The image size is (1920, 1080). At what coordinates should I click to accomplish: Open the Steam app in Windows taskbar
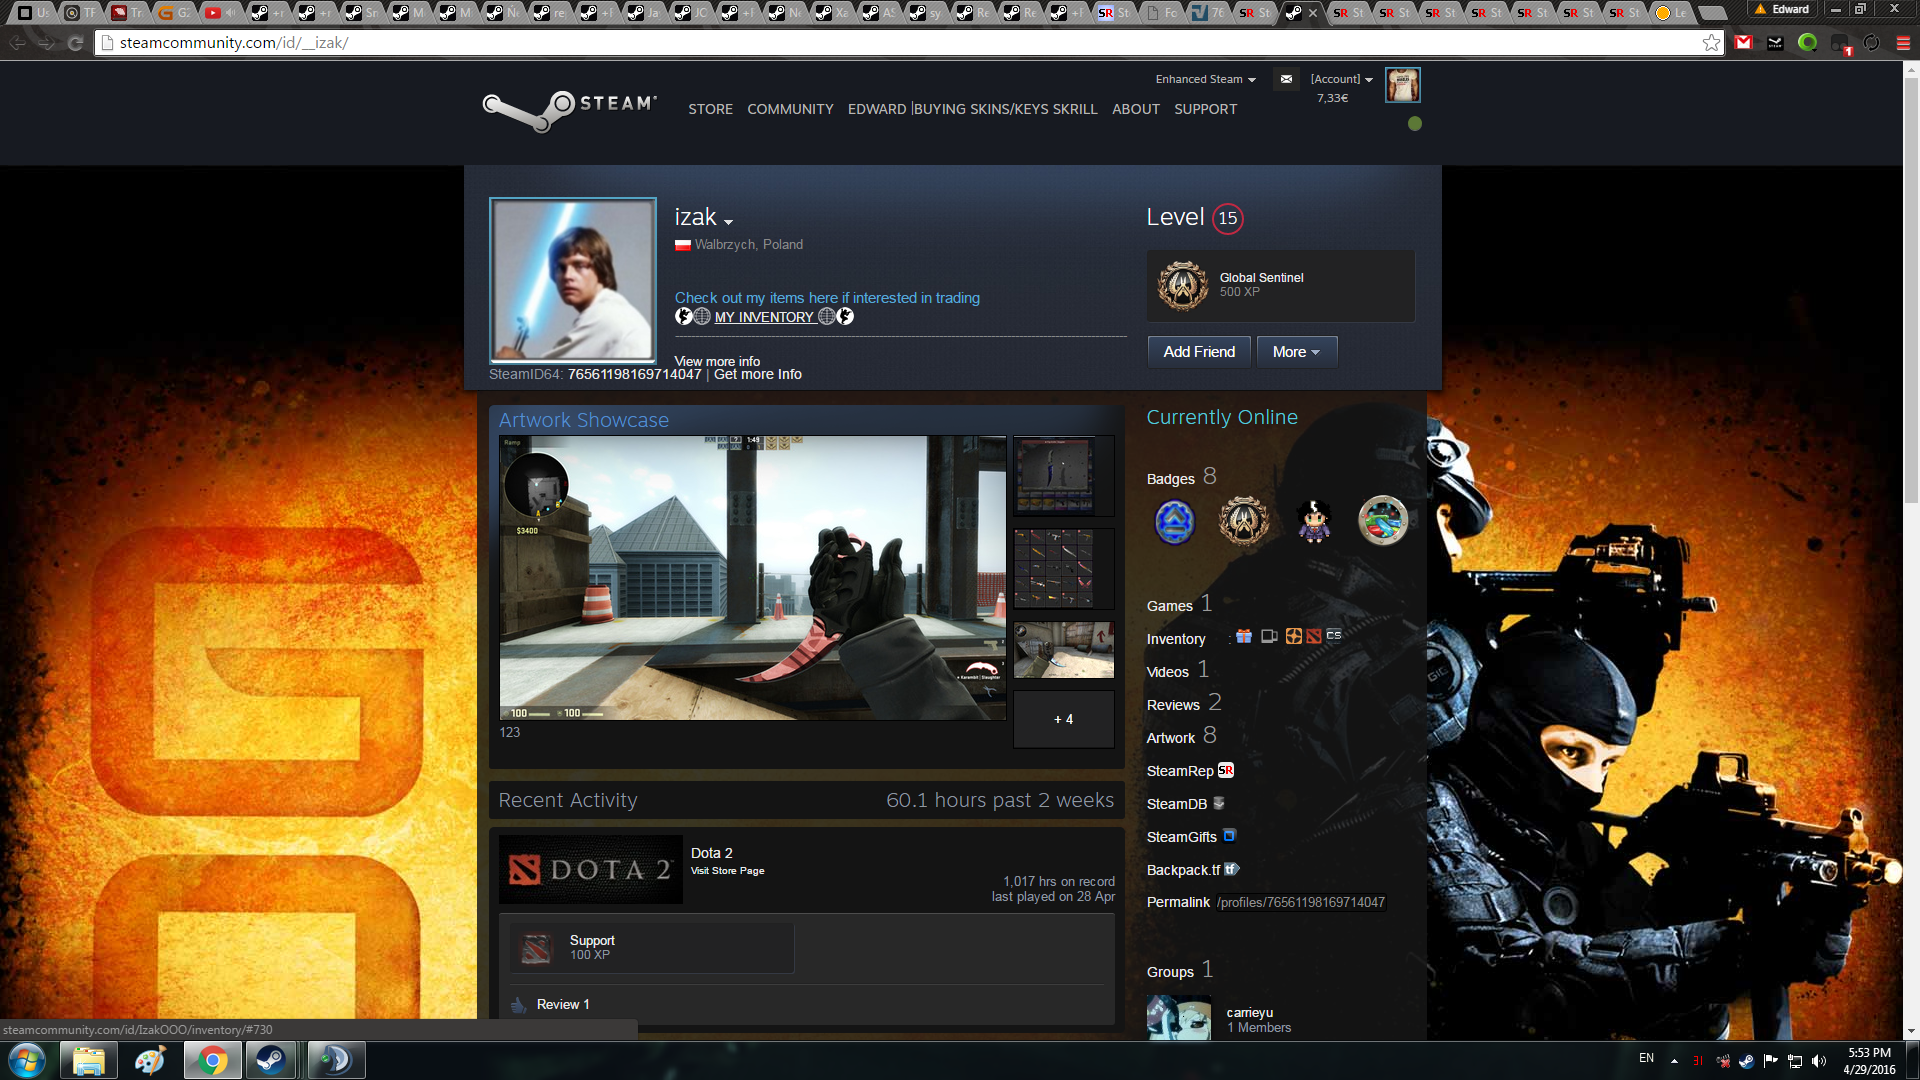point(270,1060)
